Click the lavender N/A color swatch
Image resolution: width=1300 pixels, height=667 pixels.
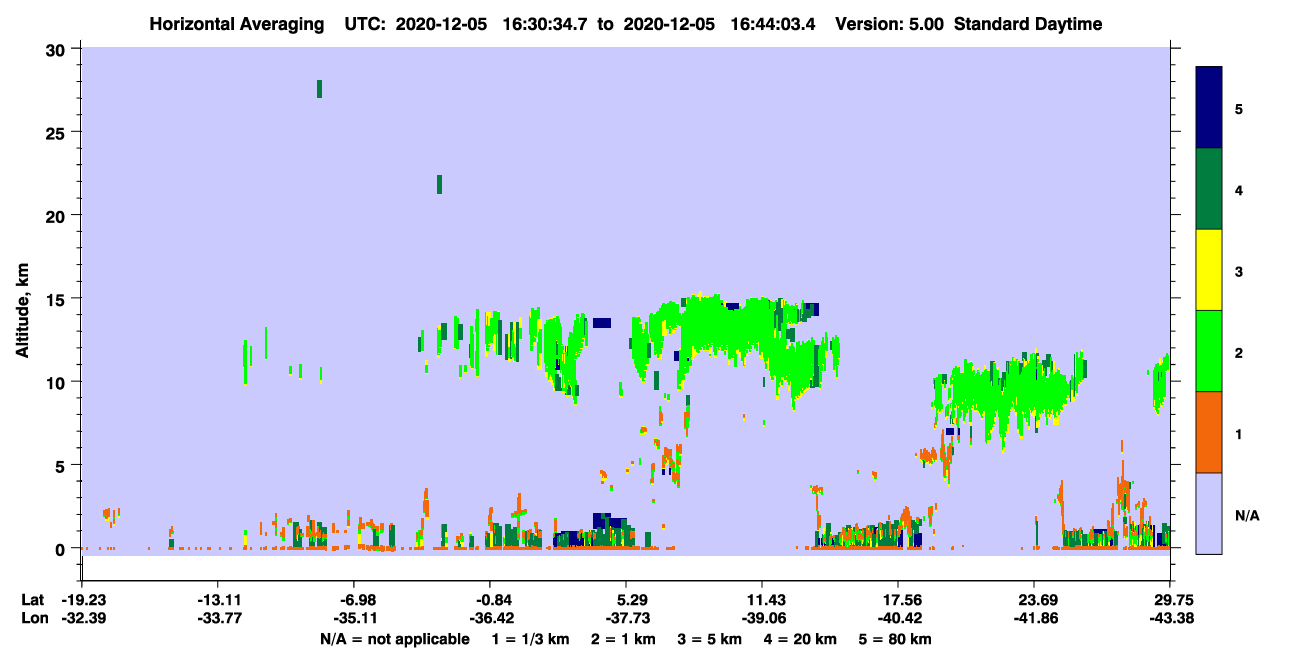[x=1209, y=513]
